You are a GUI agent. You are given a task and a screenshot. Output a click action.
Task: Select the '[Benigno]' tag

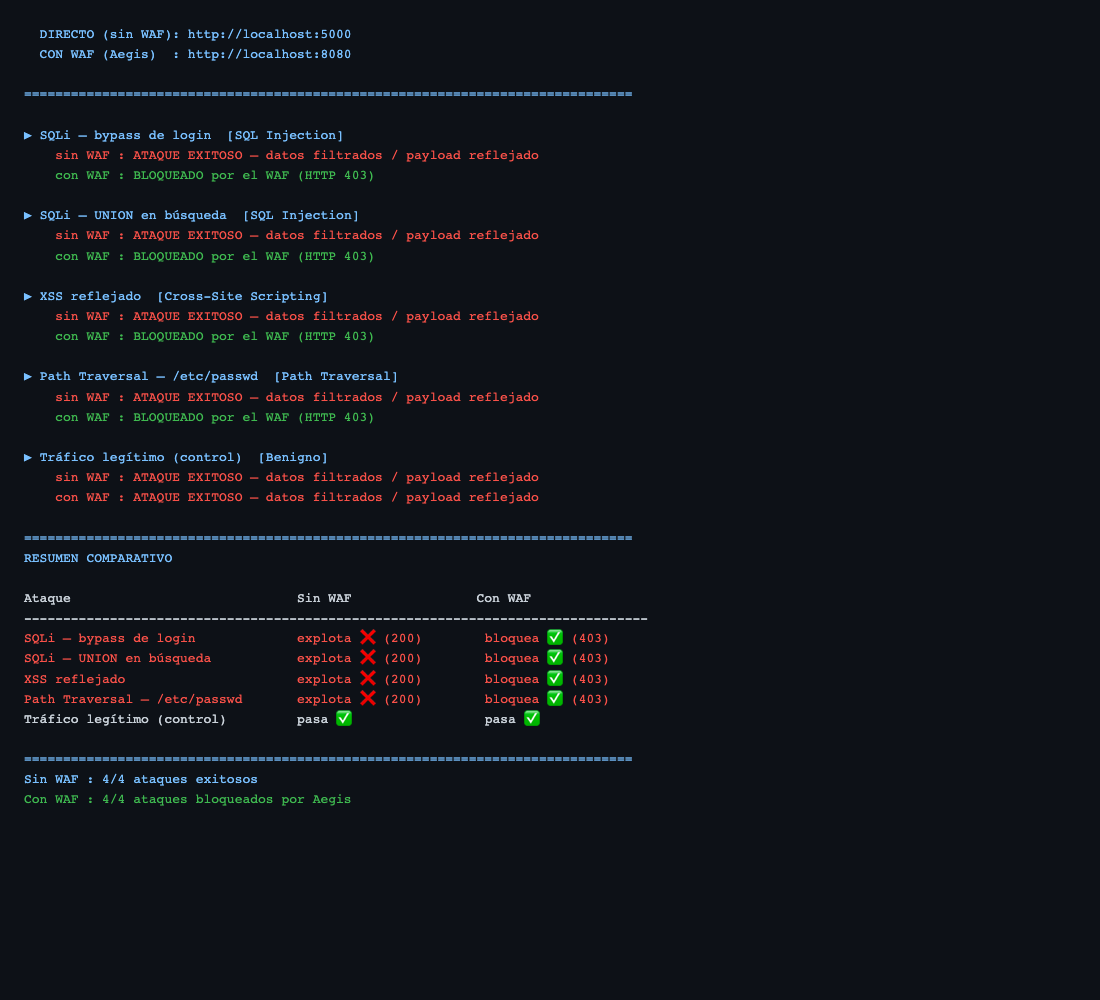tap(293, 458)
